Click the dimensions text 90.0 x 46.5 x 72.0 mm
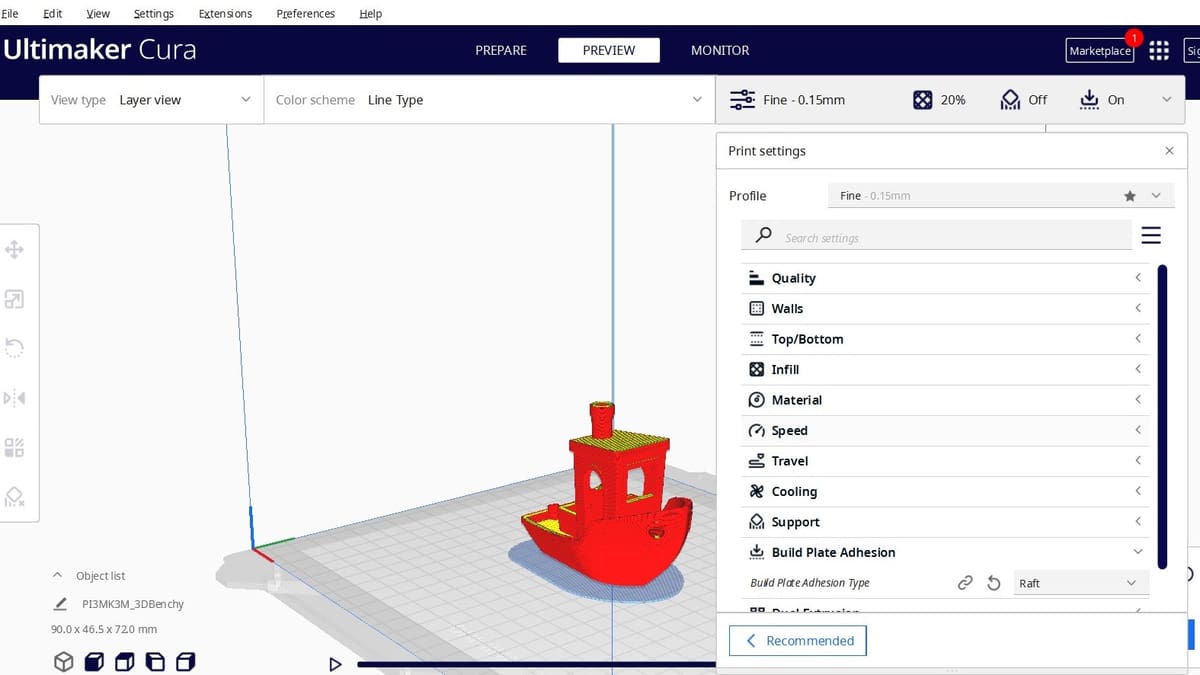Screen dimensions: 1200x675 coord(104,629)
